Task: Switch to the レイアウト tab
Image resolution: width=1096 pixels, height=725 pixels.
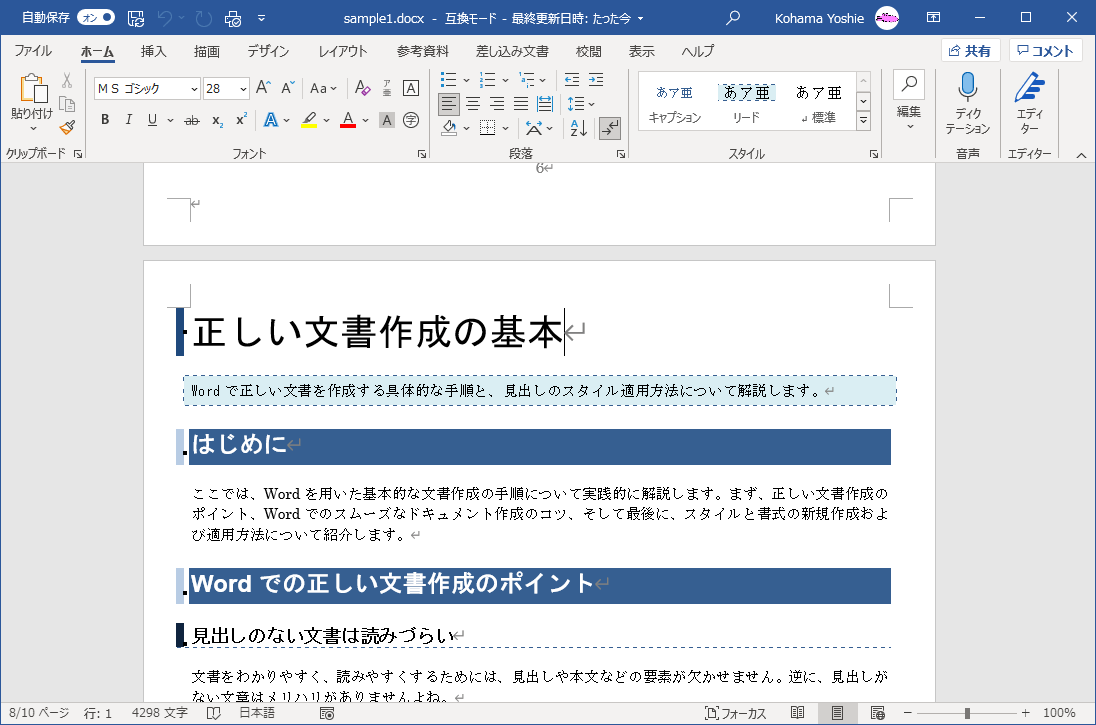Action: [342, 51]
